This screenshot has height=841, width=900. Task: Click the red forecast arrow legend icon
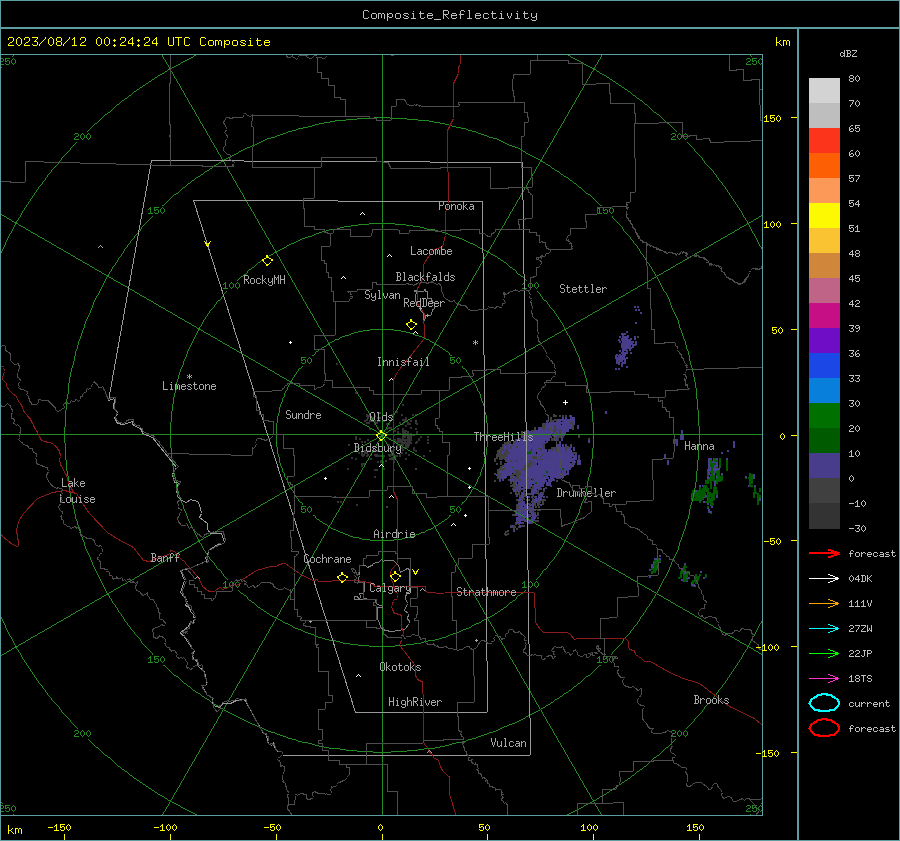(x=824, y=553)
